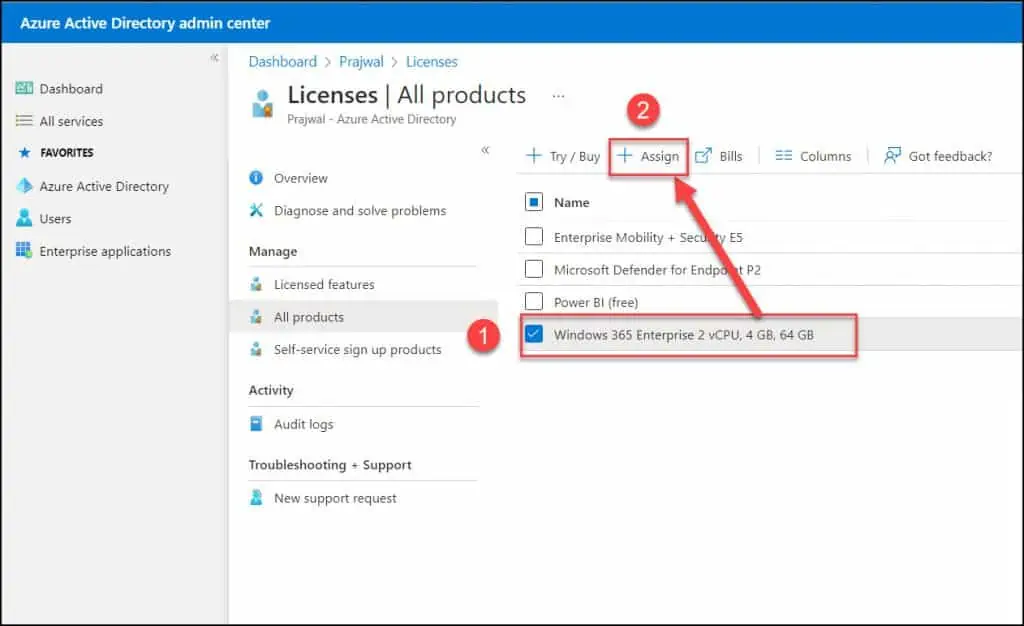Click the Licensed features icon
Viewport: 1024px width, 626px height.
(x=256, y=284)
